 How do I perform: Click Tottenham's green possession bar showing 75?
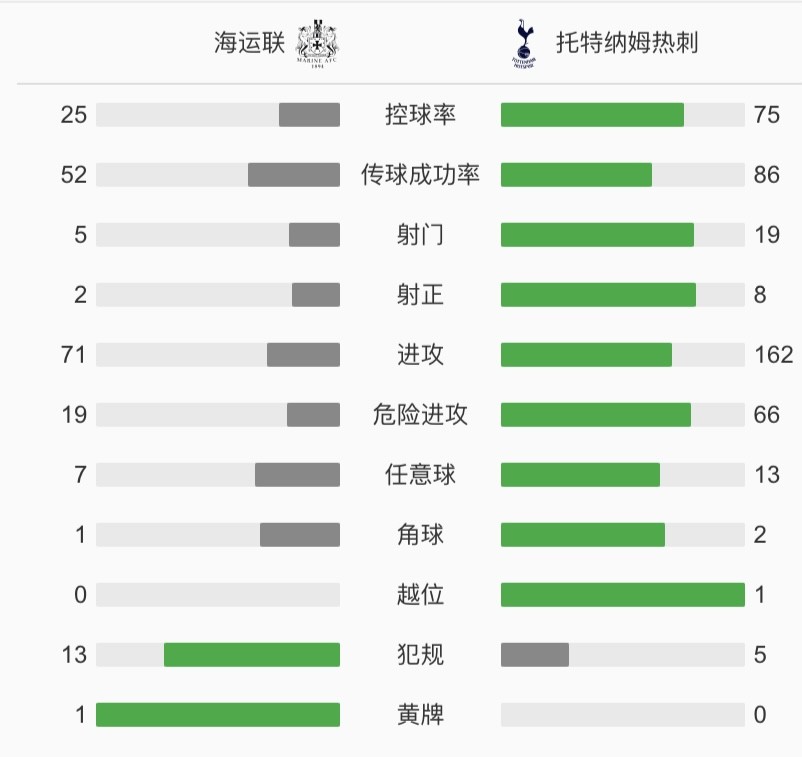point(592,115)
